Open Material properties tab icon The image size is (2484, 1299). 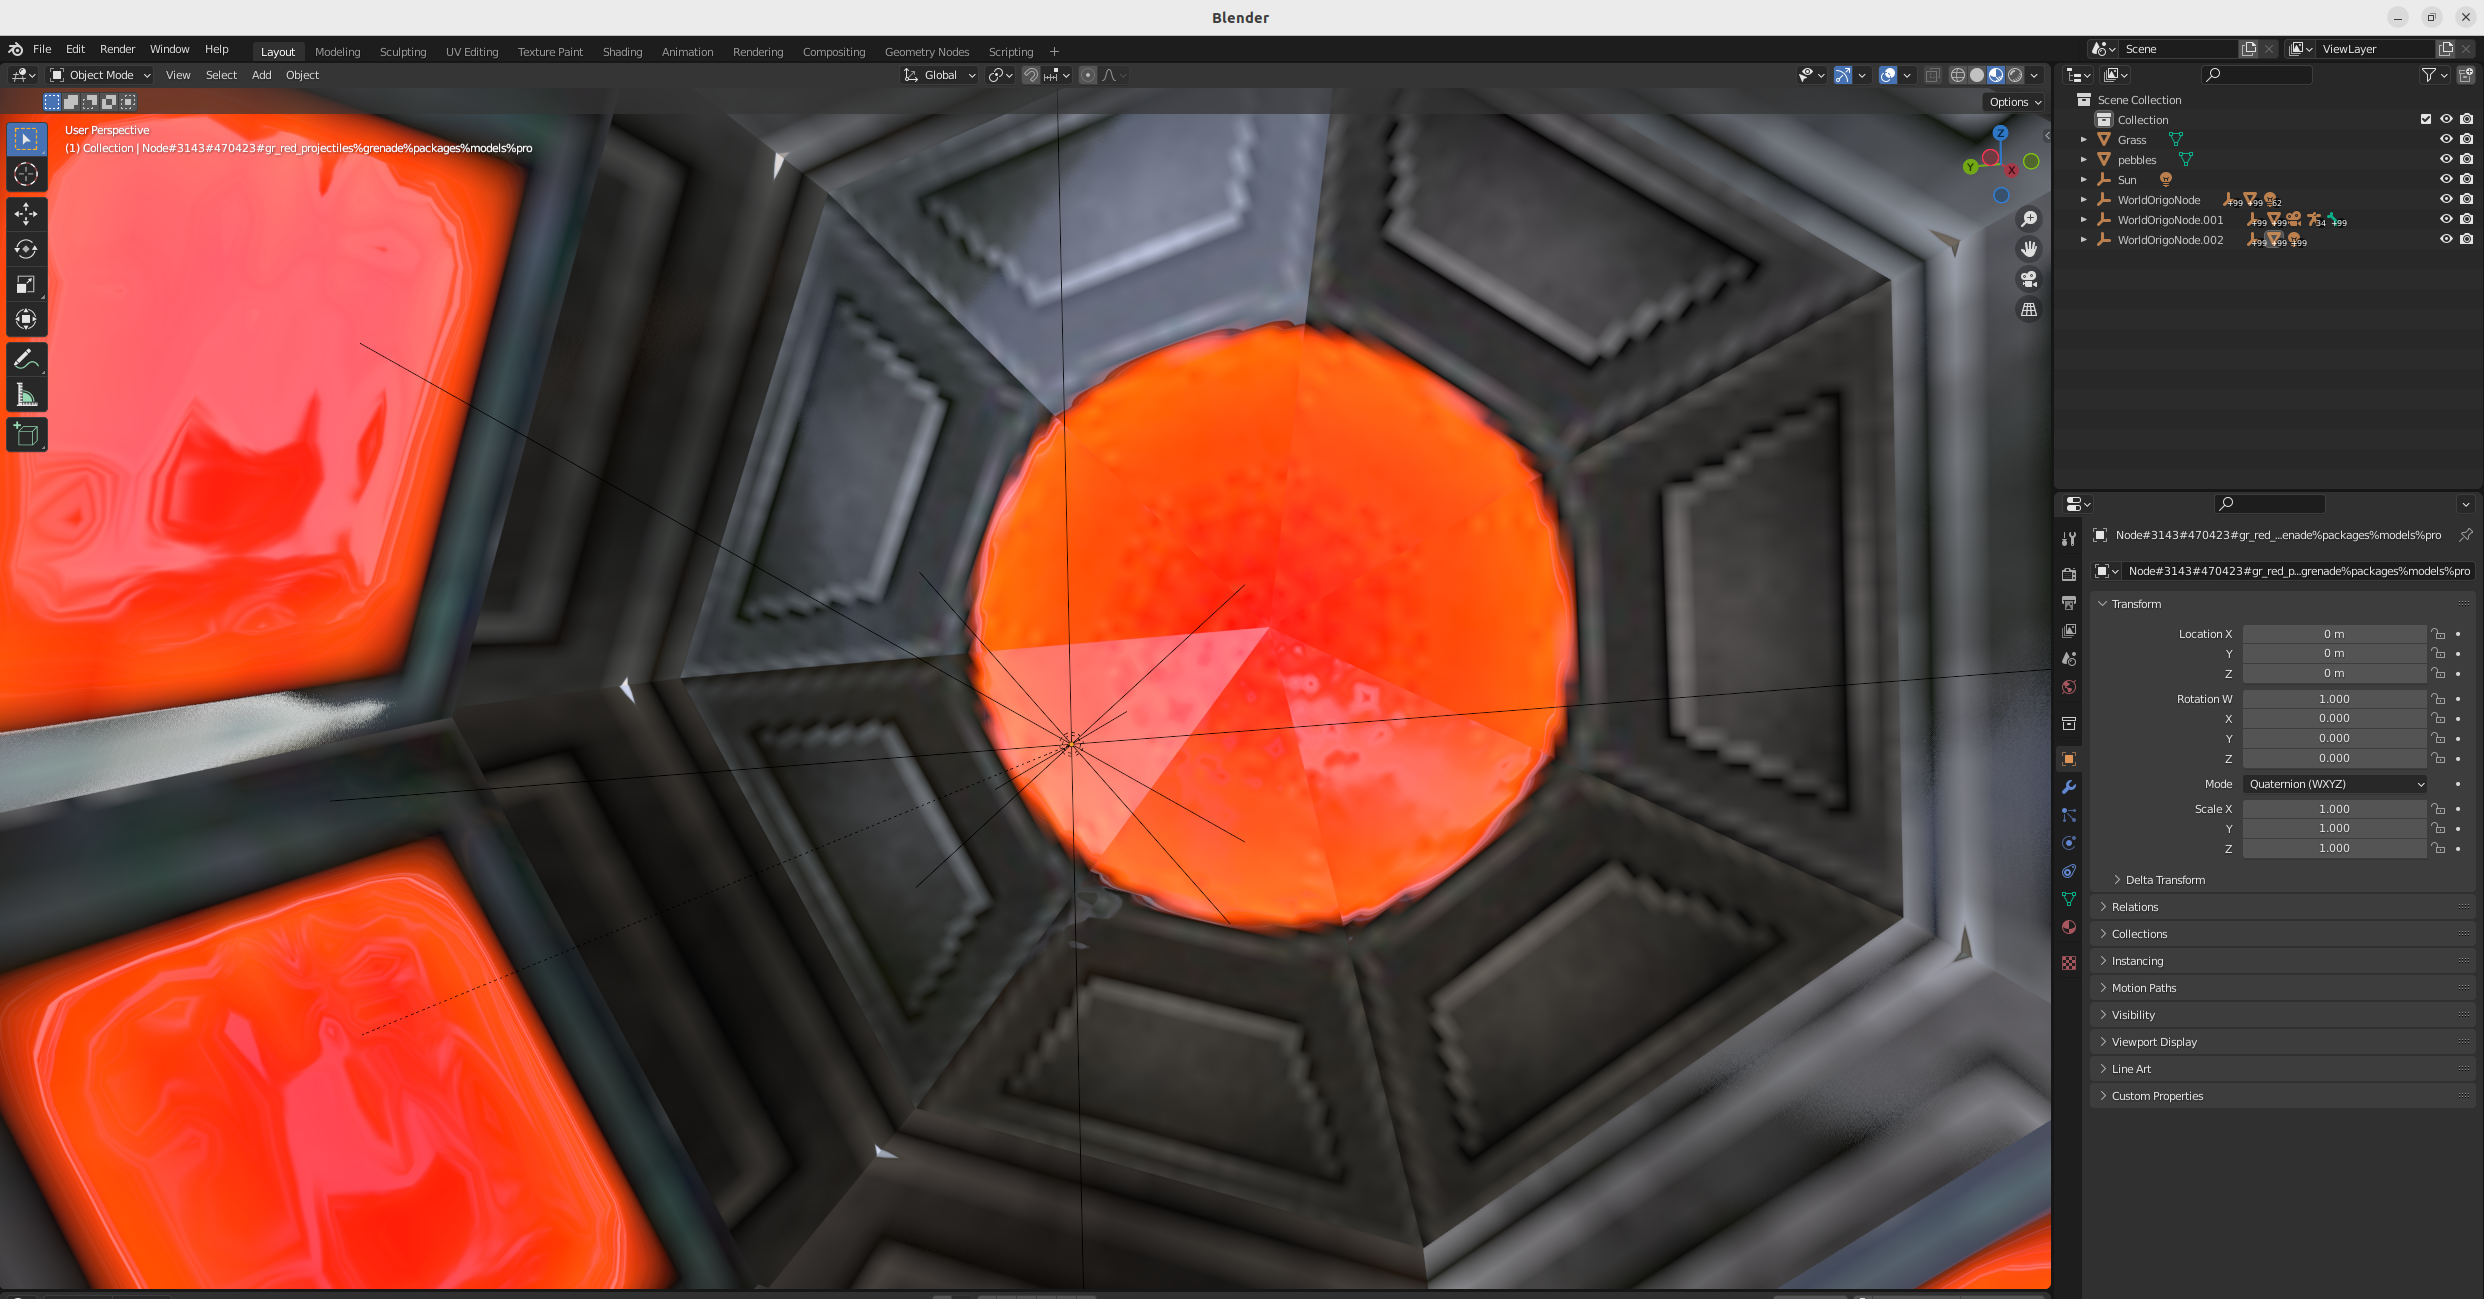(2069, 927)
